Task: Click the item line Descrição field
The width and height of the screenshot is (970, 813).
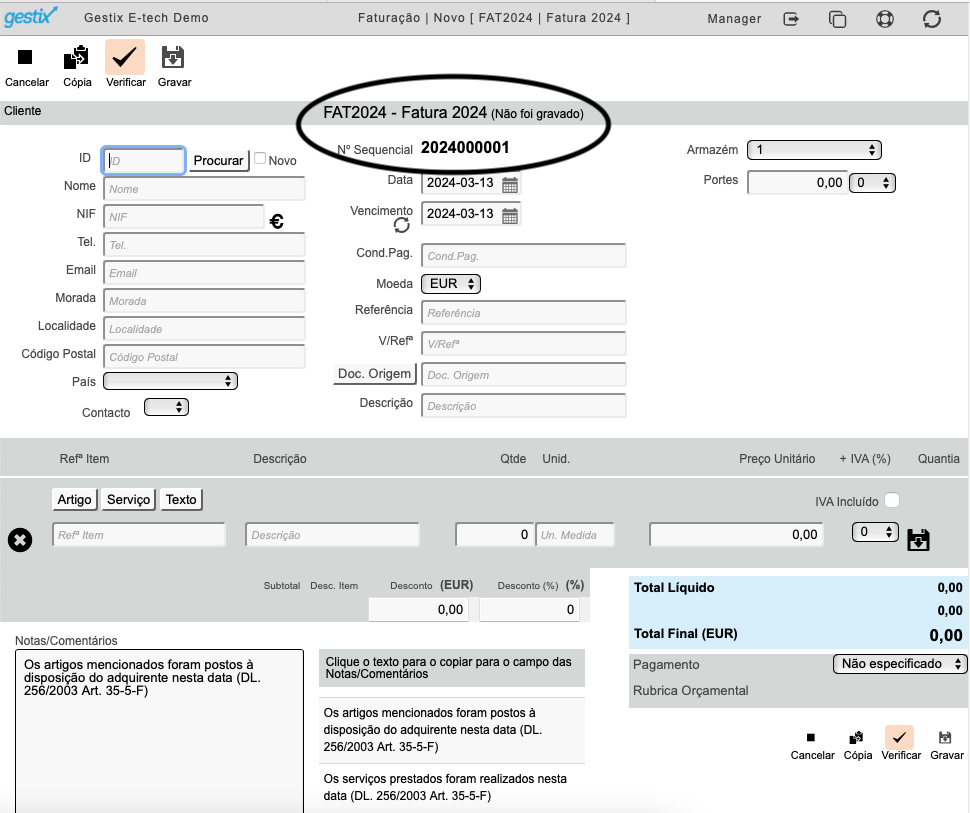Action: 333,535
